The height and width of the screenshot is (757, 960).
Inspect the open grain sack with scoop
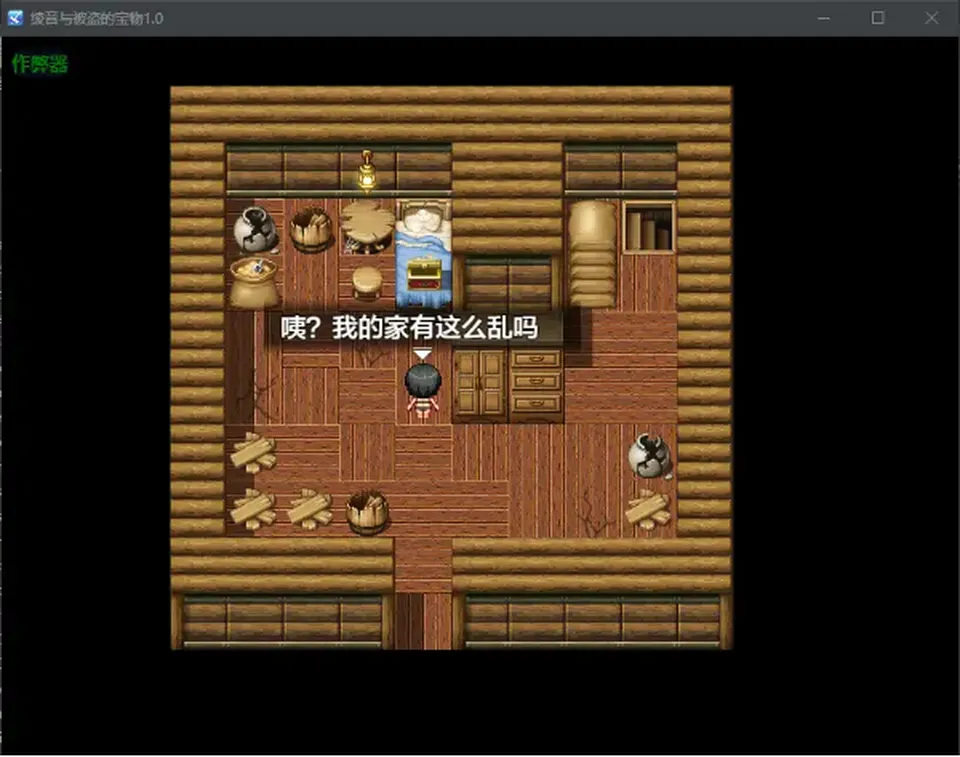(x=254, y=282)
